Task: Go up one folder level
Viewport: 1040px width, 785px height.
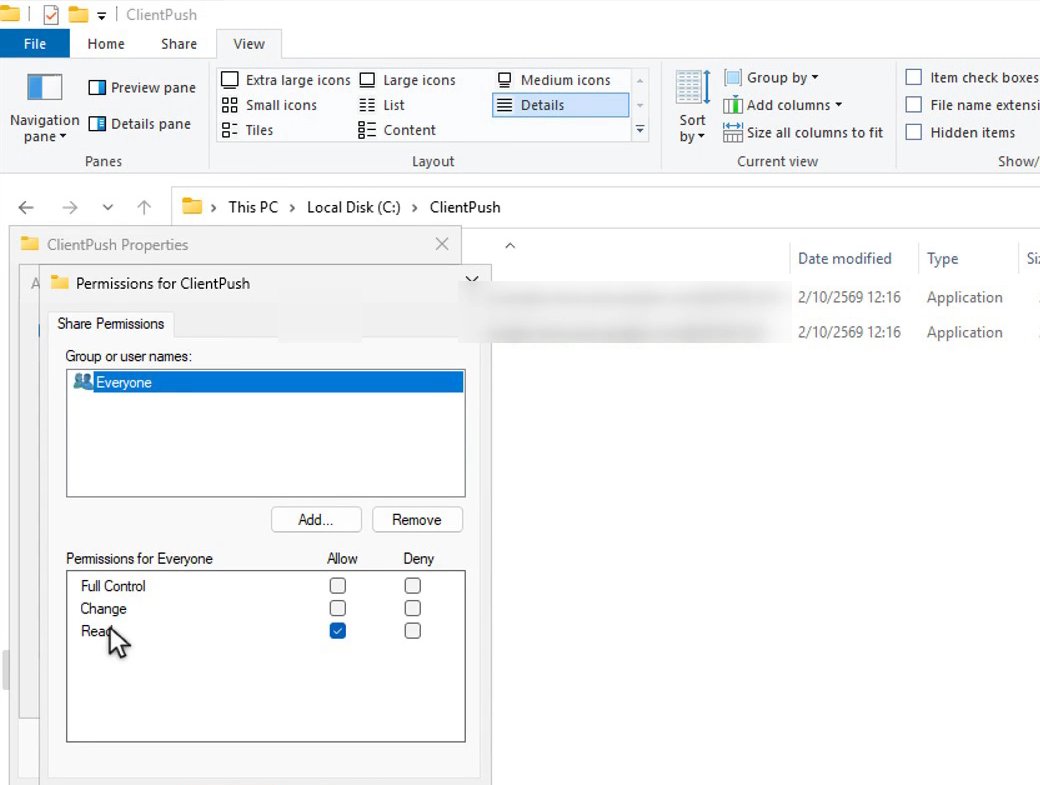Action: click(144, 208)
